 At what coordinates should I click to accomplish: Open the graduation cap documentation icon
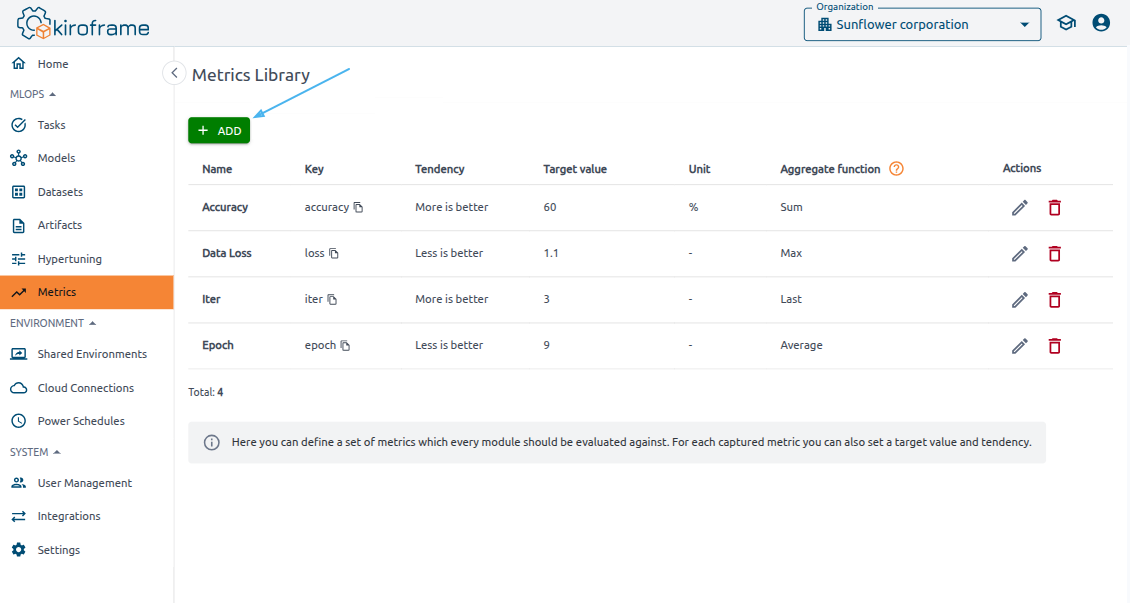pyautogui.click(x=1066, y=23)
